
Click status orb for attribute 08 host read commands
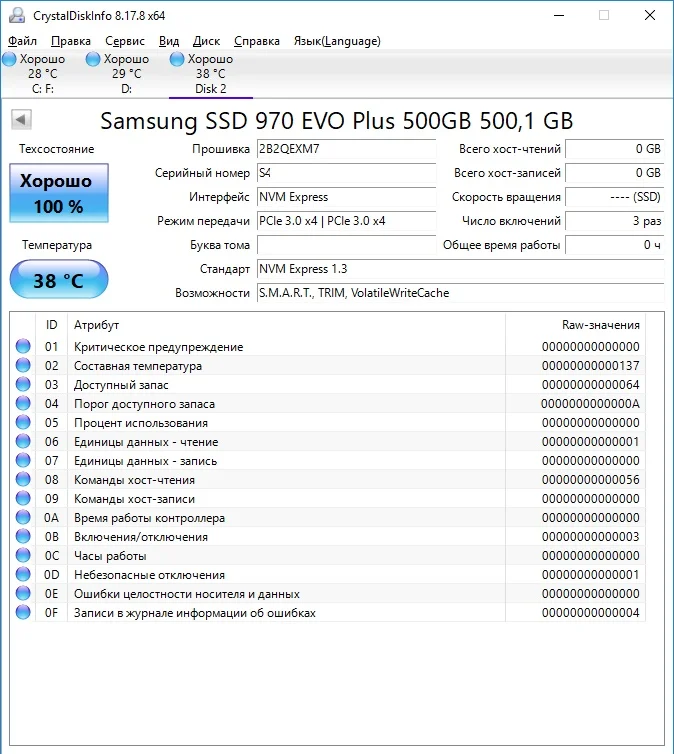pyautogui.click(x=23, y=479)
